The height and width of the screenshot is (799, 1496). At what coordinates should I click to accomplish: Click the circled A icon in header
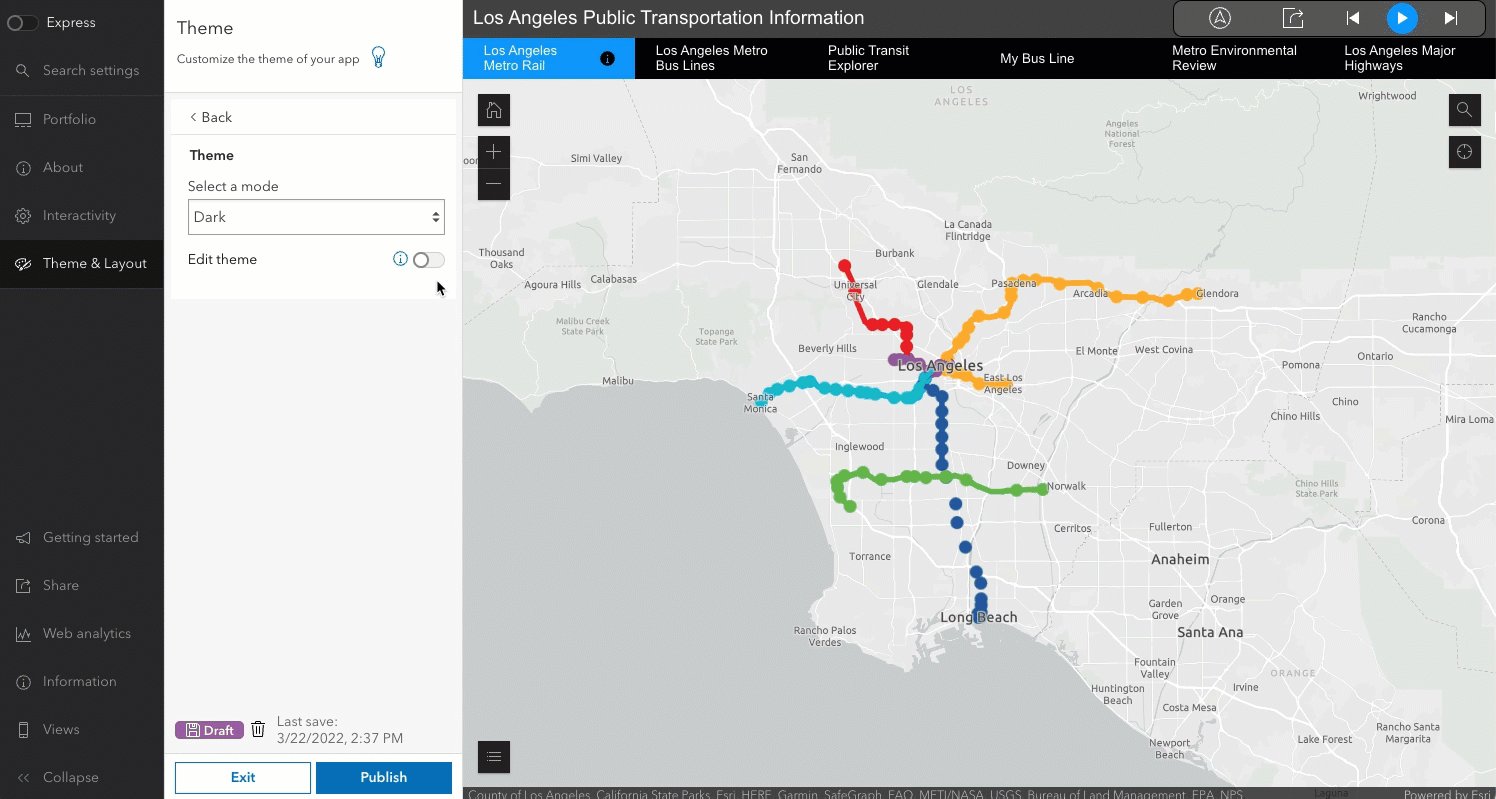tap(1220, 18)
